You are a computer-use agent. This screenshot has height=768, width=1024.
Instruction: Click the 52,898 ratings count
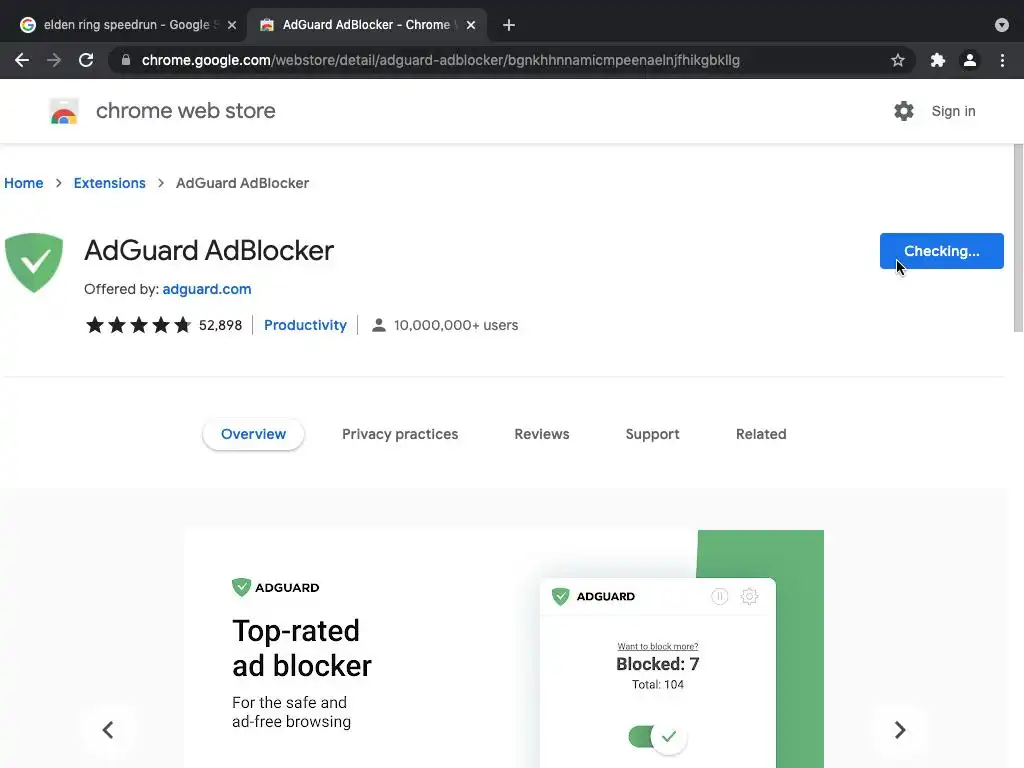(220, 325)
